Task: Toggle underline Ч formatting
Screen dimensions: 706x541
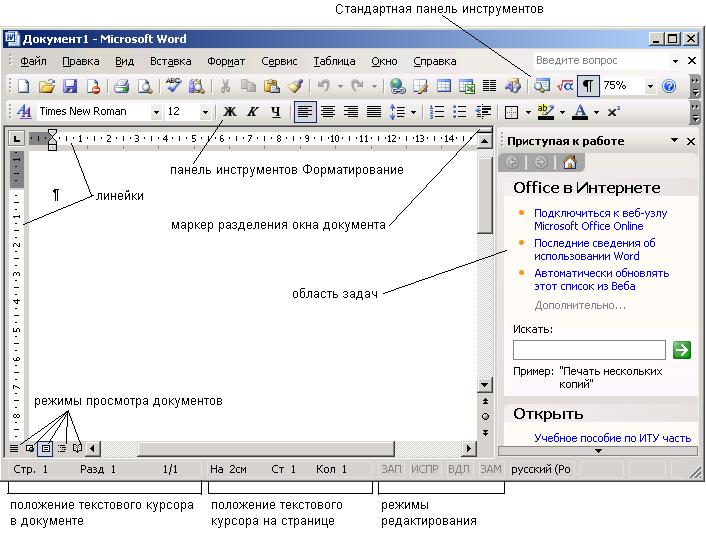Action: 276,111
